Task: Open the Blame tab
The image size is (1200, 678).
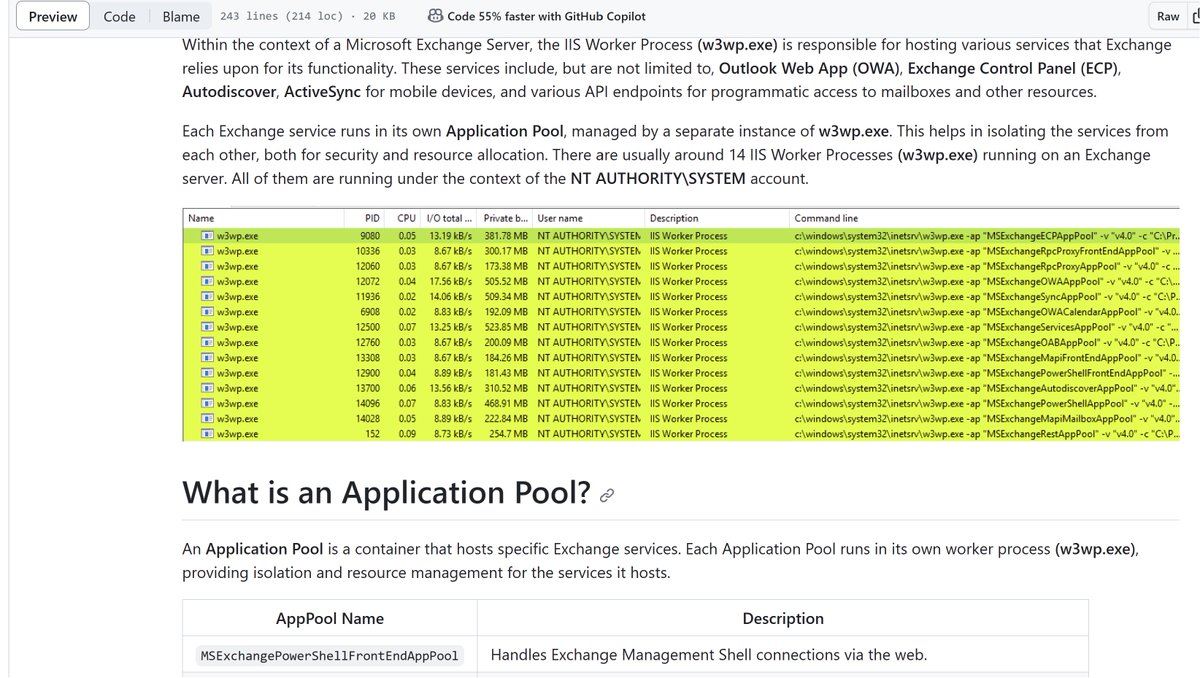Action: point(181,16)
